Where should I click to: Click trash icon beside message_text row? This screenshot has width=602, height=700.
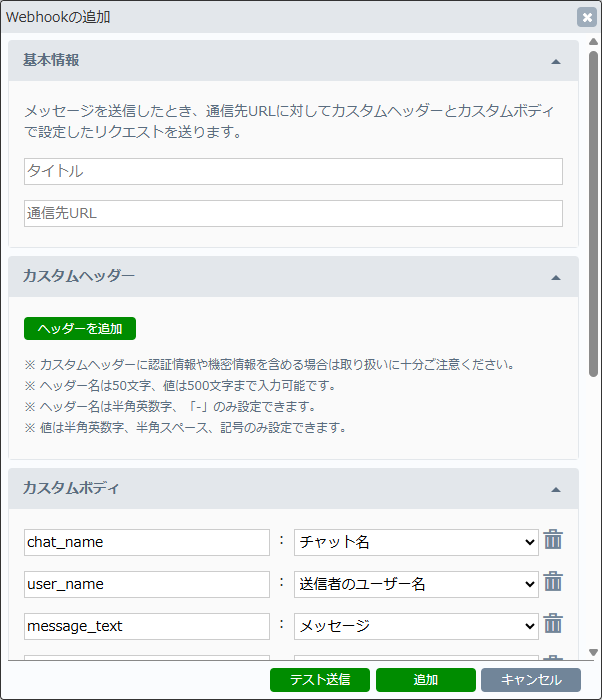(553, 625)
